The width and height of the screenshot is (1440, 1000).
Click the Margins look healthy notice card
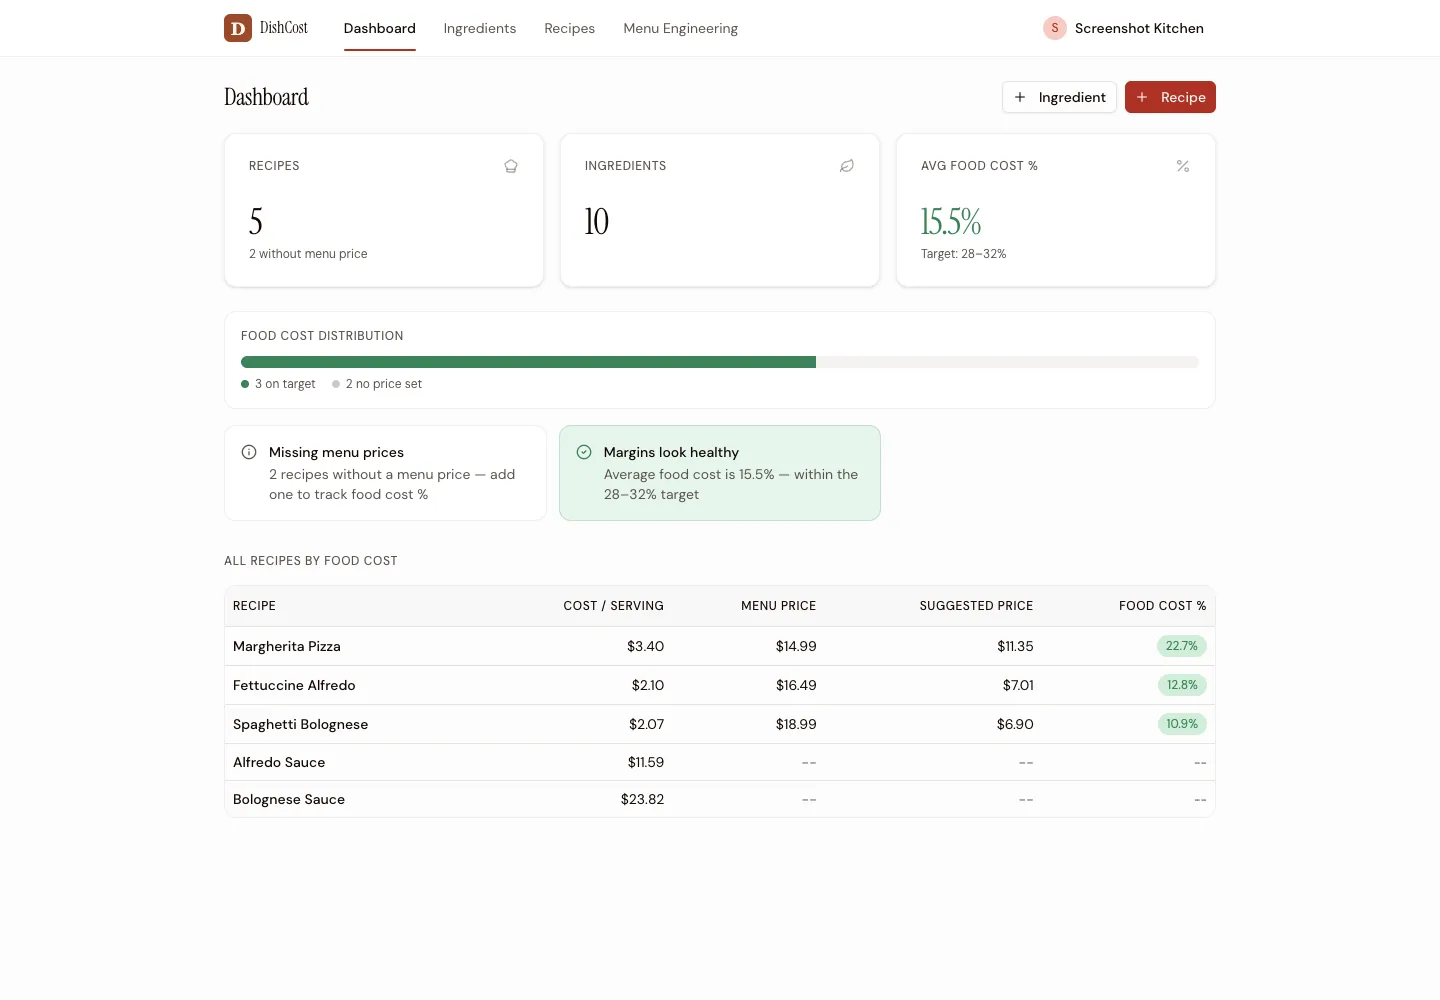pyautogui.click(x=720, y=473)
